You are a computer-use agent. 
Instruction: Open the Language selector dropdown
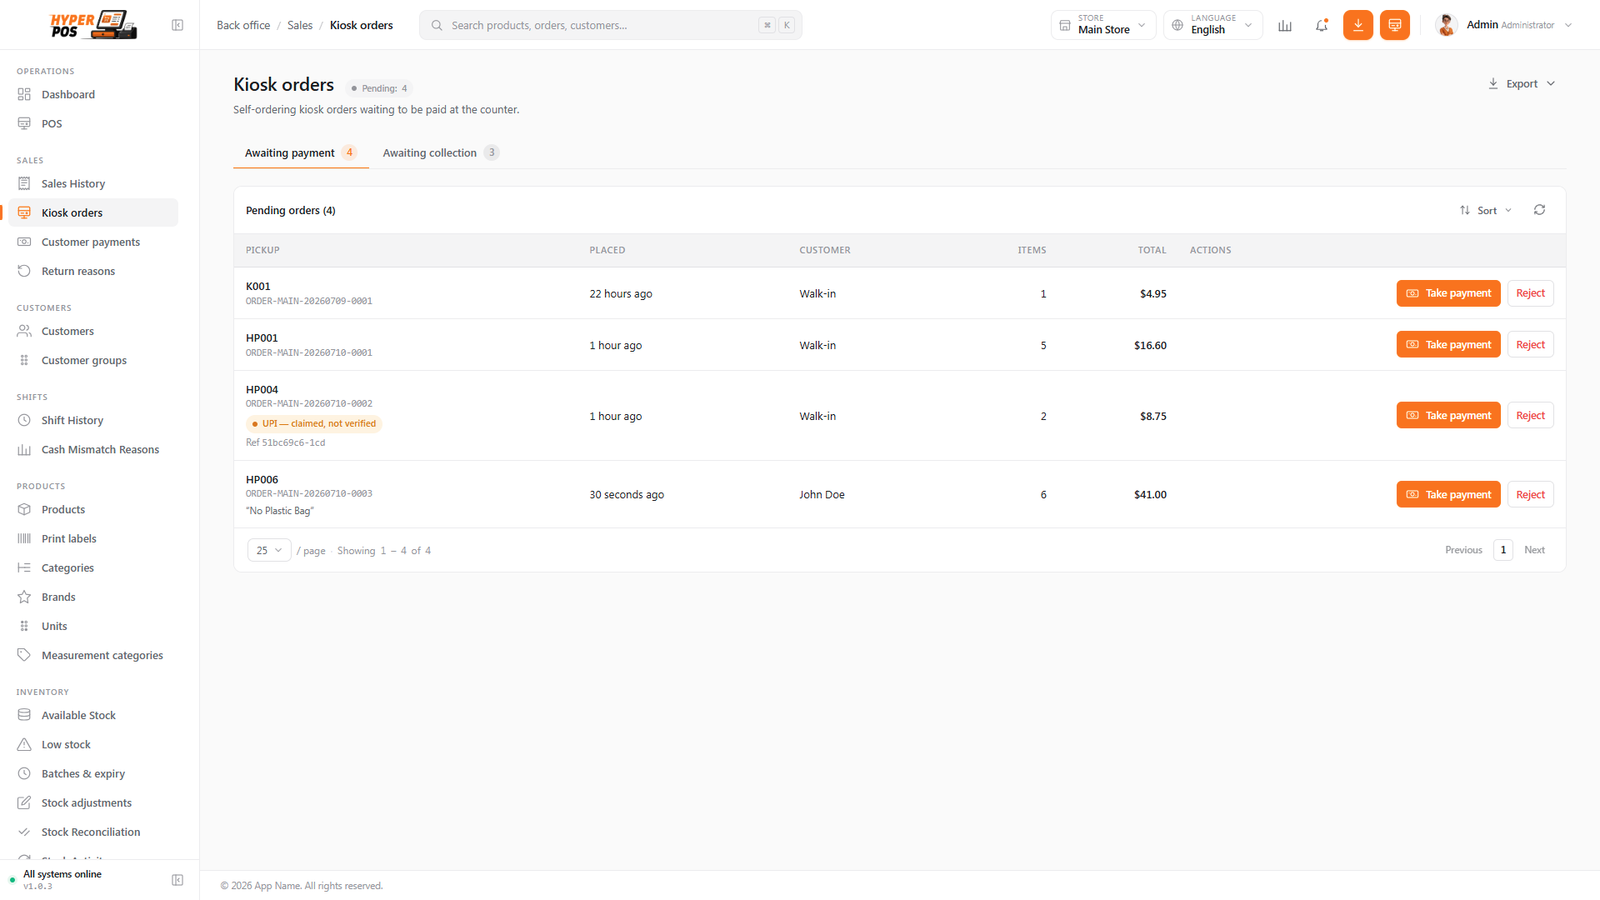(1212, 25)
